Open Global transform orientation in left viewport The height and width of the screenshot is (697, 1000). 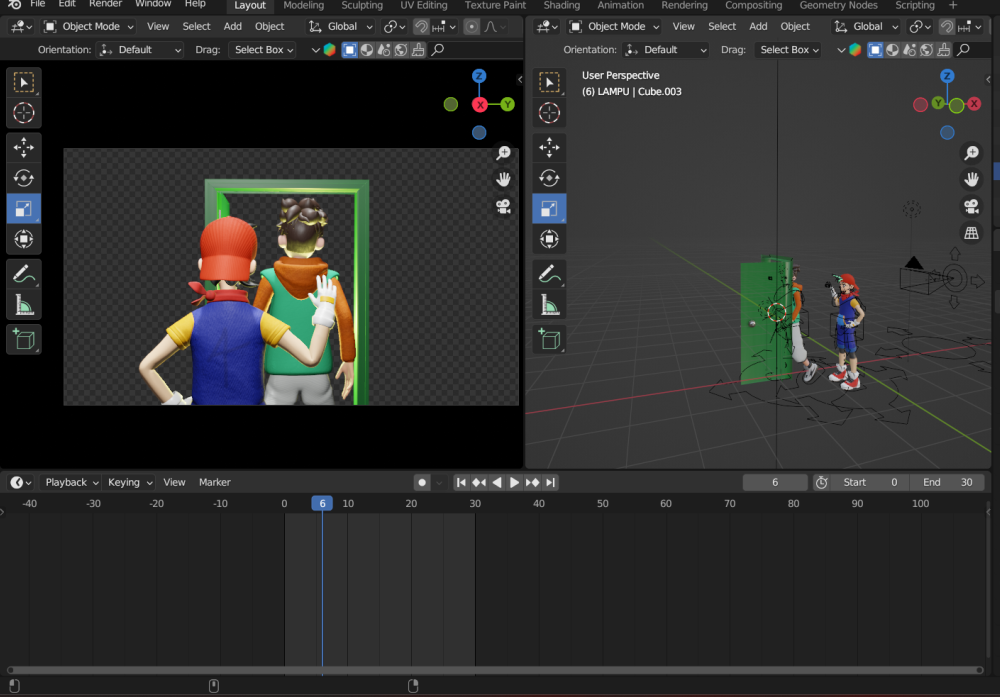pos(341,27)
